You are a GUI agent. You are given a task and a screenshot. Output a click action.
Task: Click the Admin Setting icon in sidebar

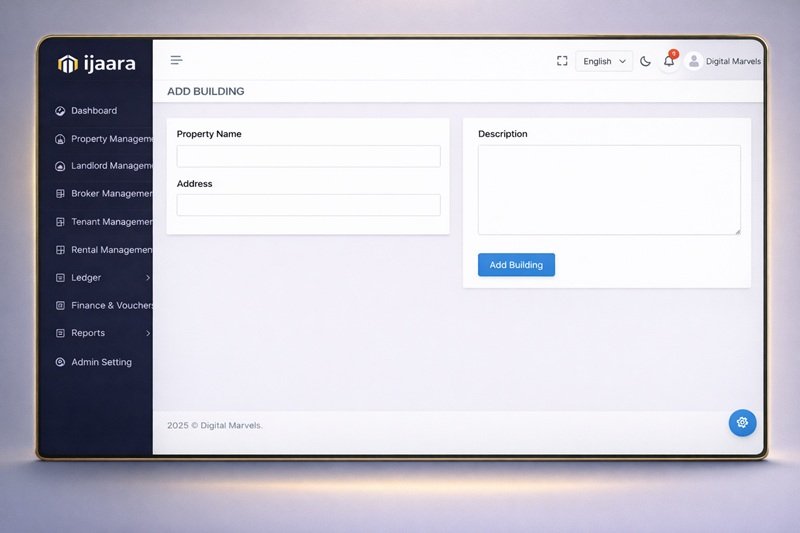coord(61,362)
